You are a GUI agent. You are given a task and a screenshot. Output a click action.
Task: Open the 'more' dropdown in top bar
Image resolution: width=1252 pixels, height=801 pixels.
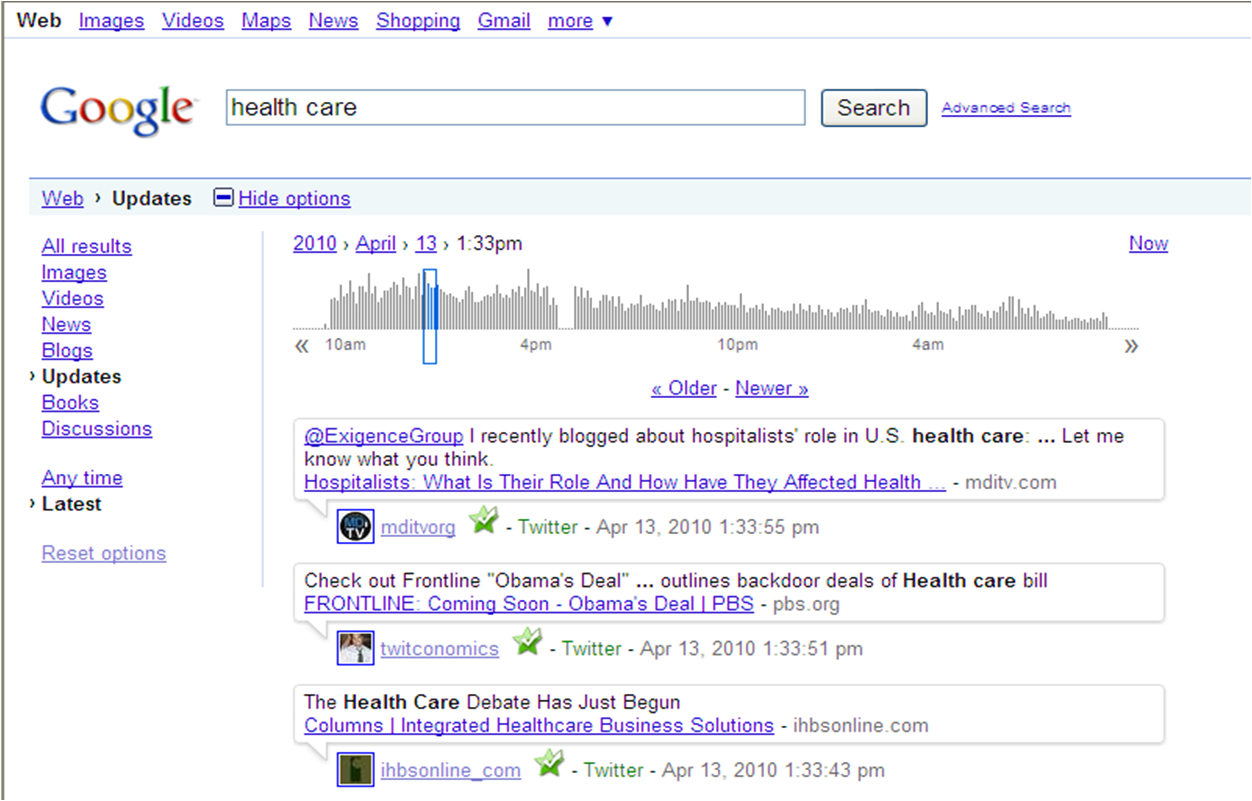580,20
